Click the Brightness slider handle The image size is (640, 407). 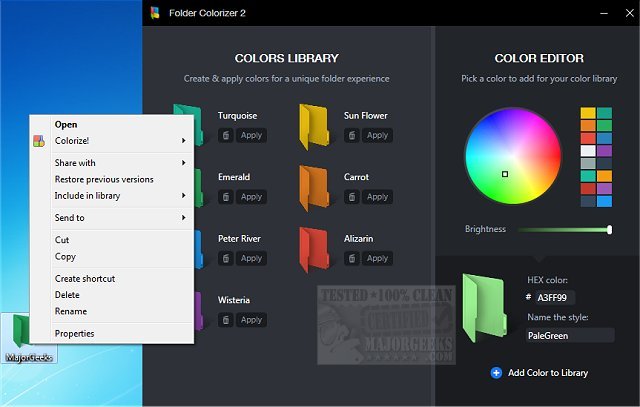(x=609, y=229)
